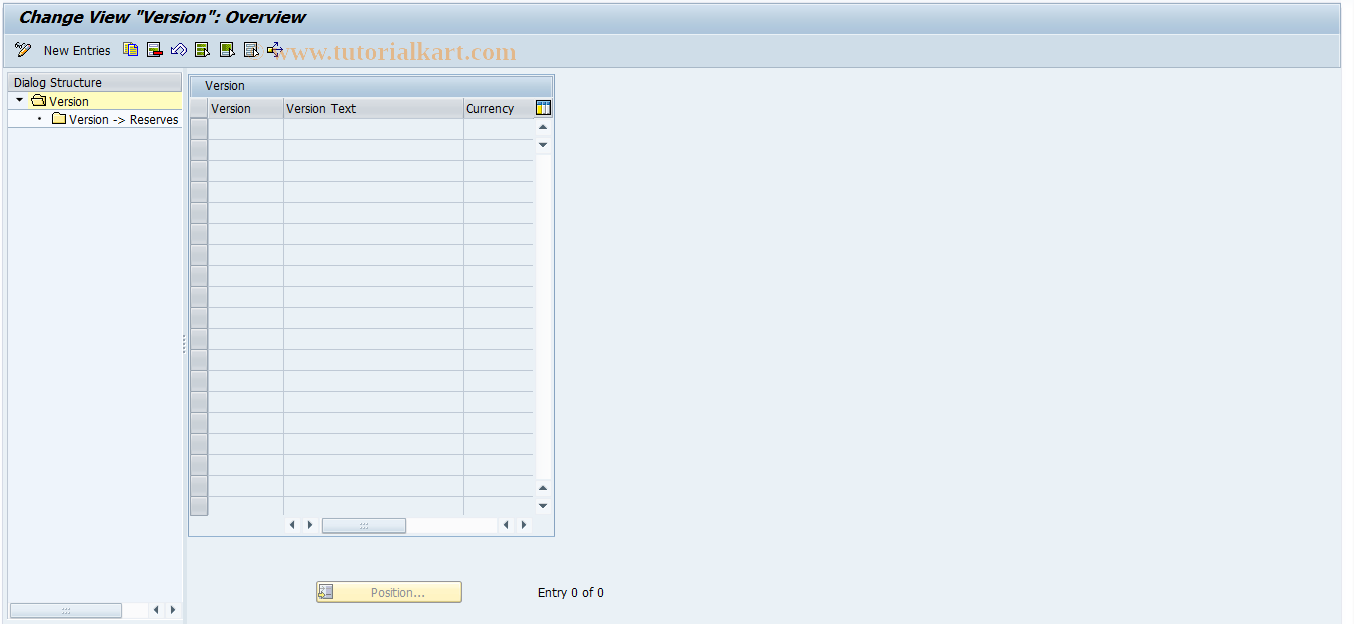The width and height of the screenshot is (1354, 624).
Task: Click the Select All icon
Action: [x=203, y=50]
